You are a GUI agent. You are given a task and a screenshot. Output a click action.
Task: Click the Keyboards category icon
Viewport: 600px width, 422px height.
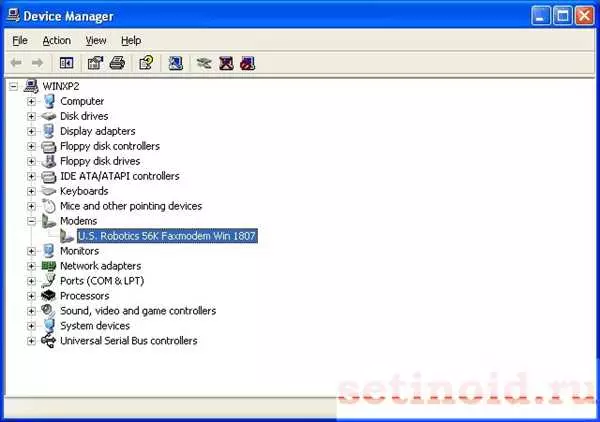(x=49, y=191)
